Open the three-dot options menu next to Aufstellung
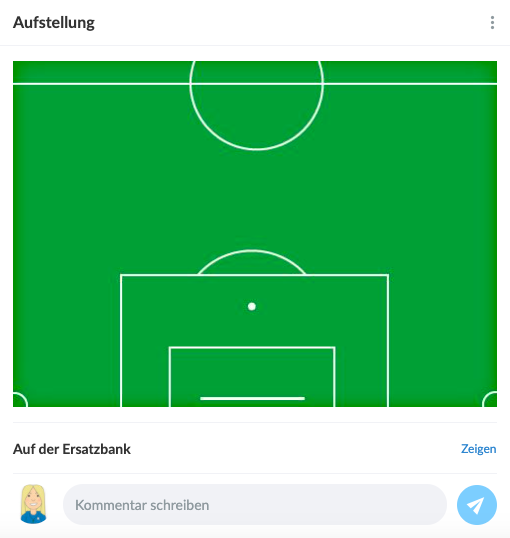 coord(492,23)
